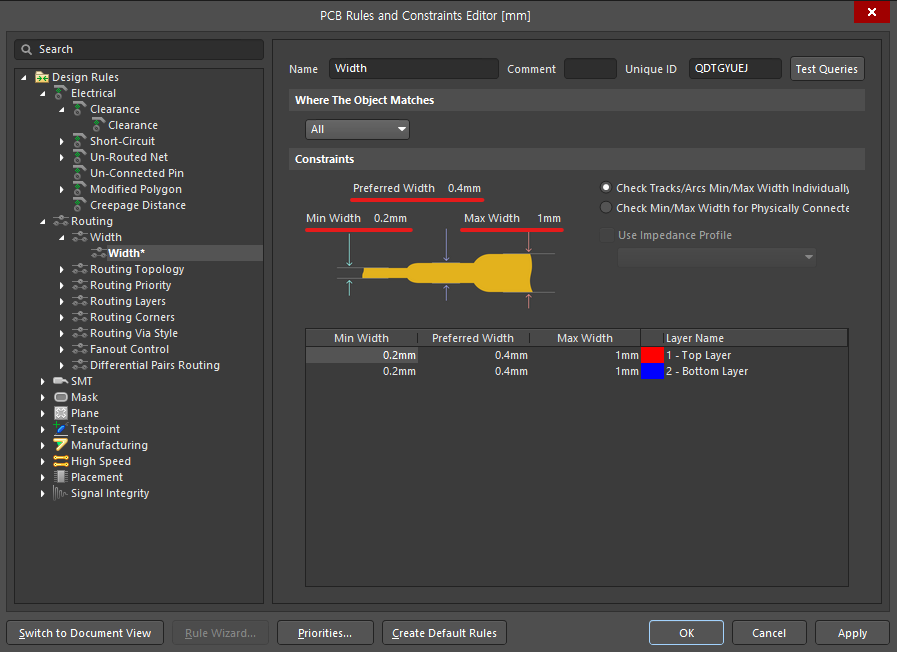
Task: Click the Testpoint category icon
Action: coord(61,428)
